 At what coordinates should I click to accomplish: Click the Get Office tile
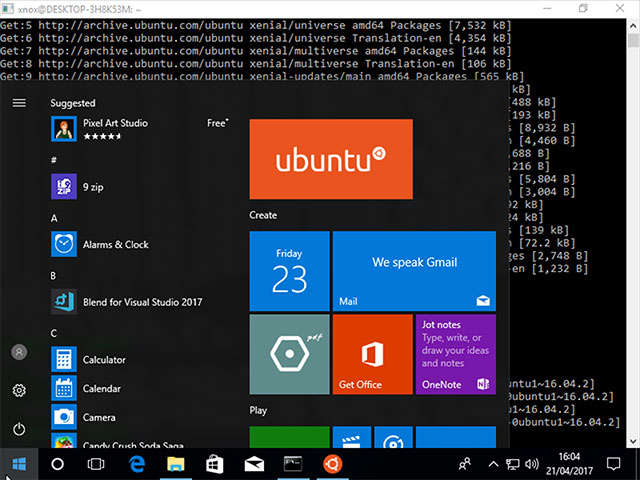pyautogui.click(x=373, y=354)
